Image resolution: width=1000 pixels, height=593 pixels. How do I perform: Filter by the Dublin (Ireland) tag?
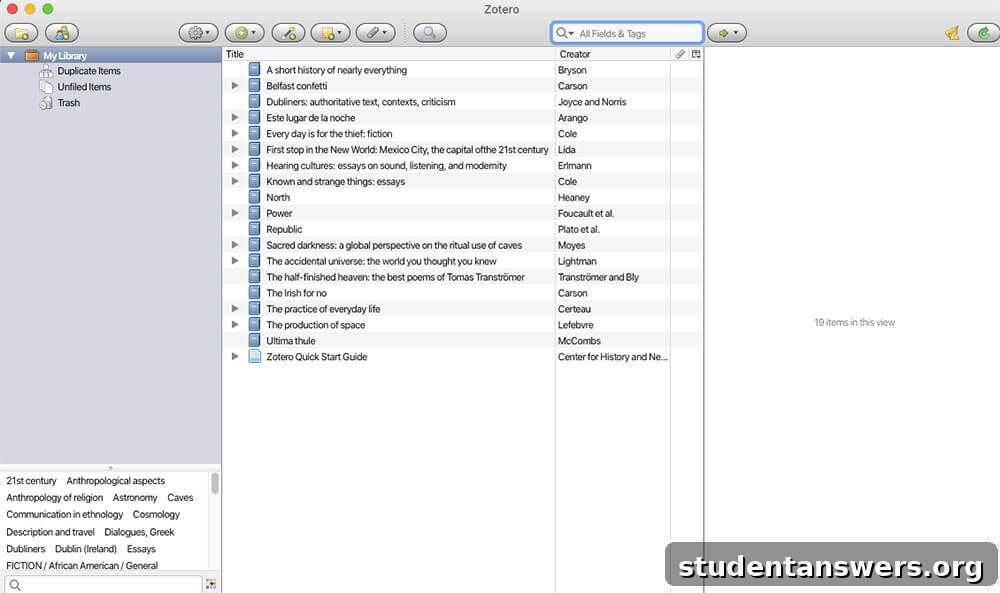85,549
